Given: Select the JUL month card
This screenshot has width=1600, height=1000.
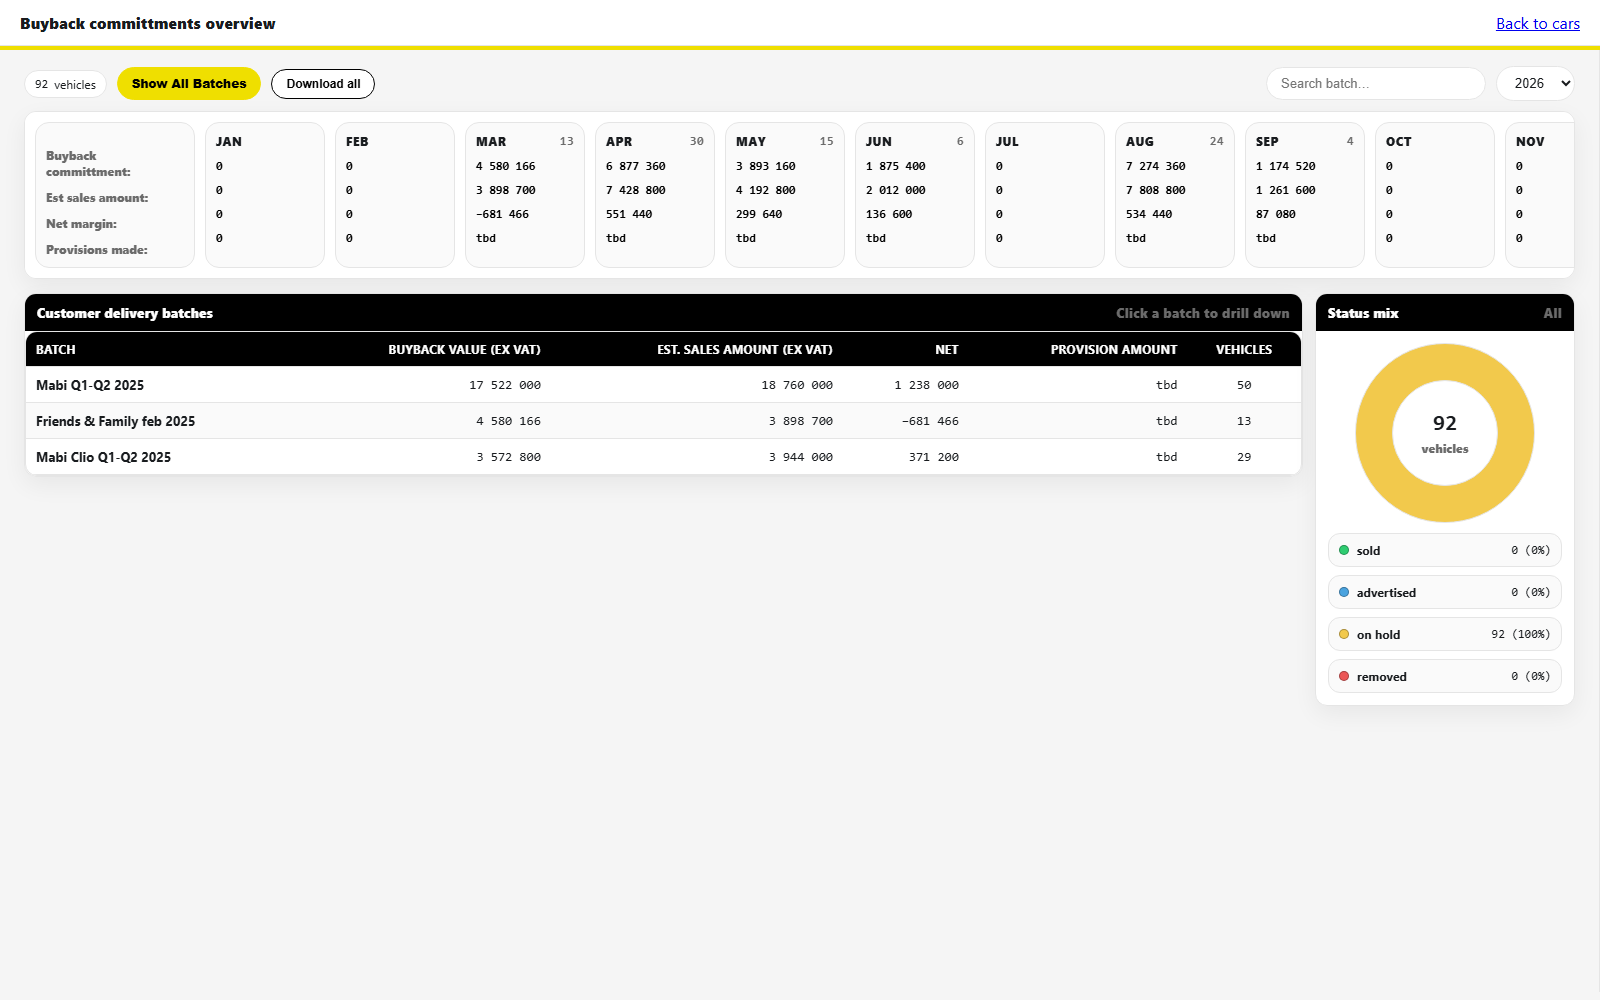Looking at the screenshot, I should click(x=1045, y=195).
